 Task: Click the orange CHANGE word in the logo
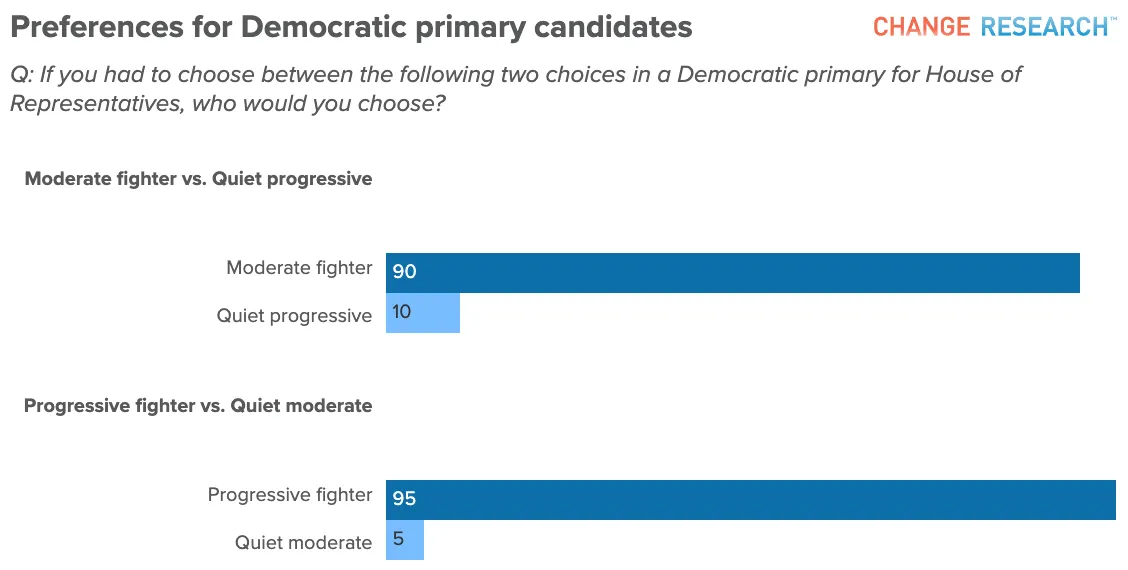point(921,27)
